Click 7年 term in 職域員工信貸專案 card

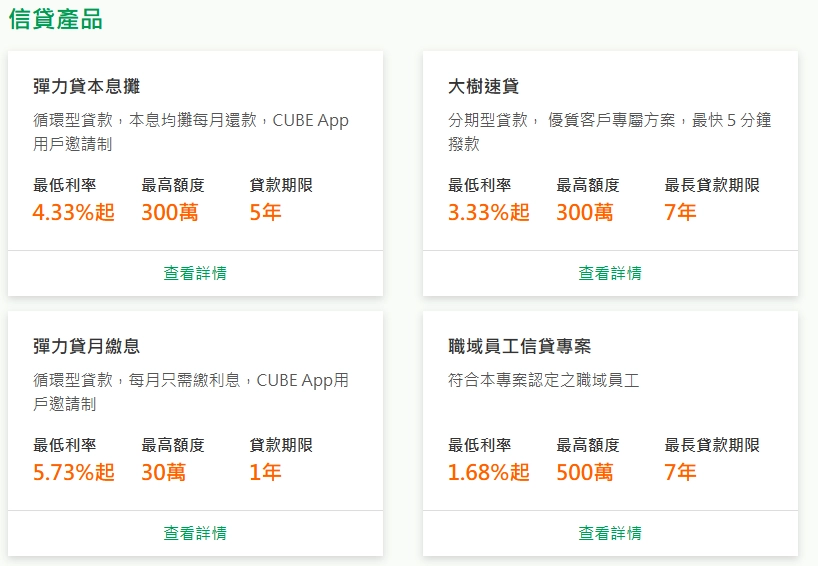tap(680, 472)
